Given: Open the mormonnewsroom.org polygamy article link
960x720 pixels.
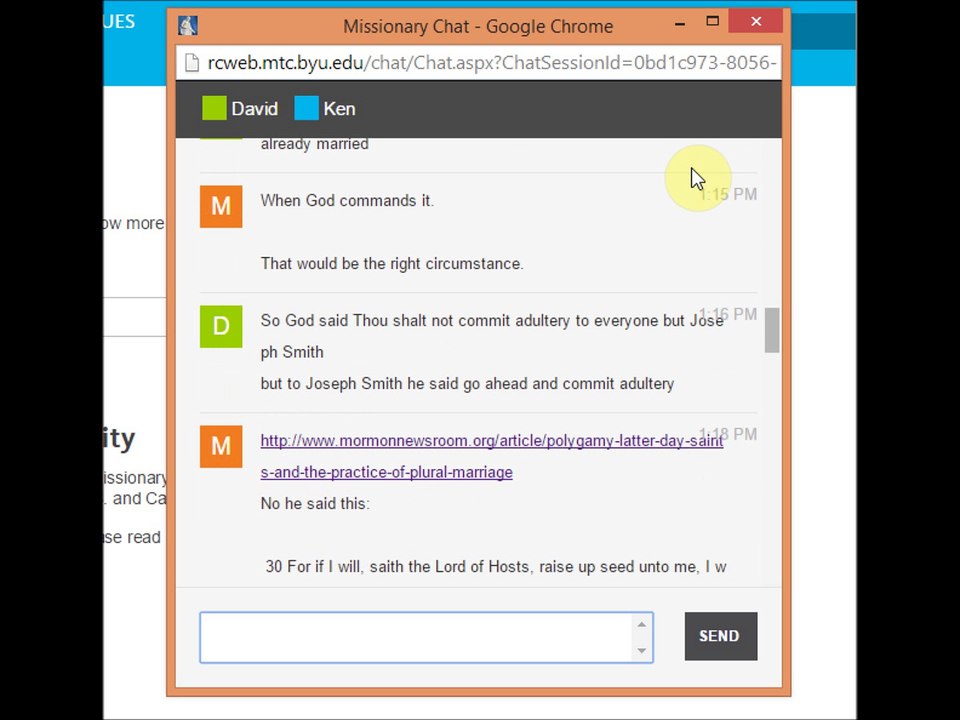Looking at the screenshot, I should [x=492, y=441].
